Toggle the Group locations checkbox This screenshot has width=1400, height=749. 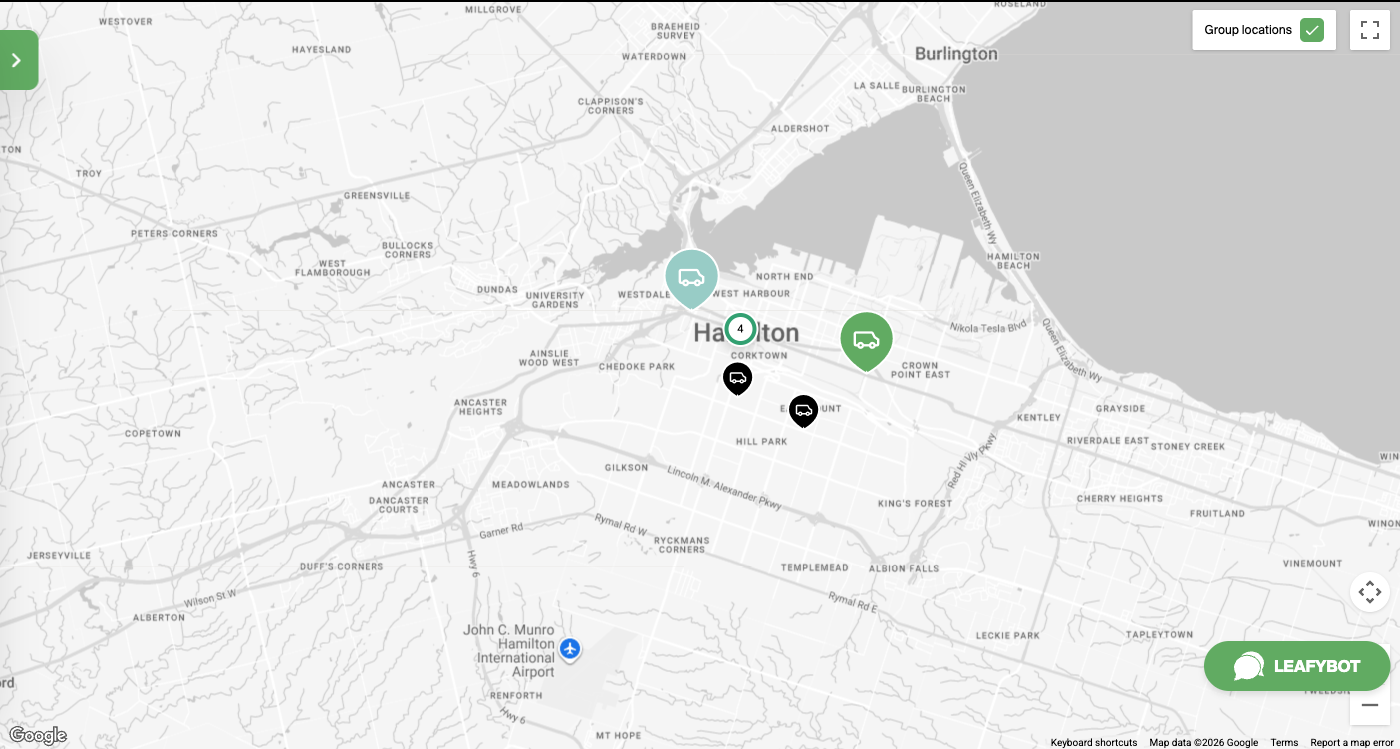tap(1312, 30)
